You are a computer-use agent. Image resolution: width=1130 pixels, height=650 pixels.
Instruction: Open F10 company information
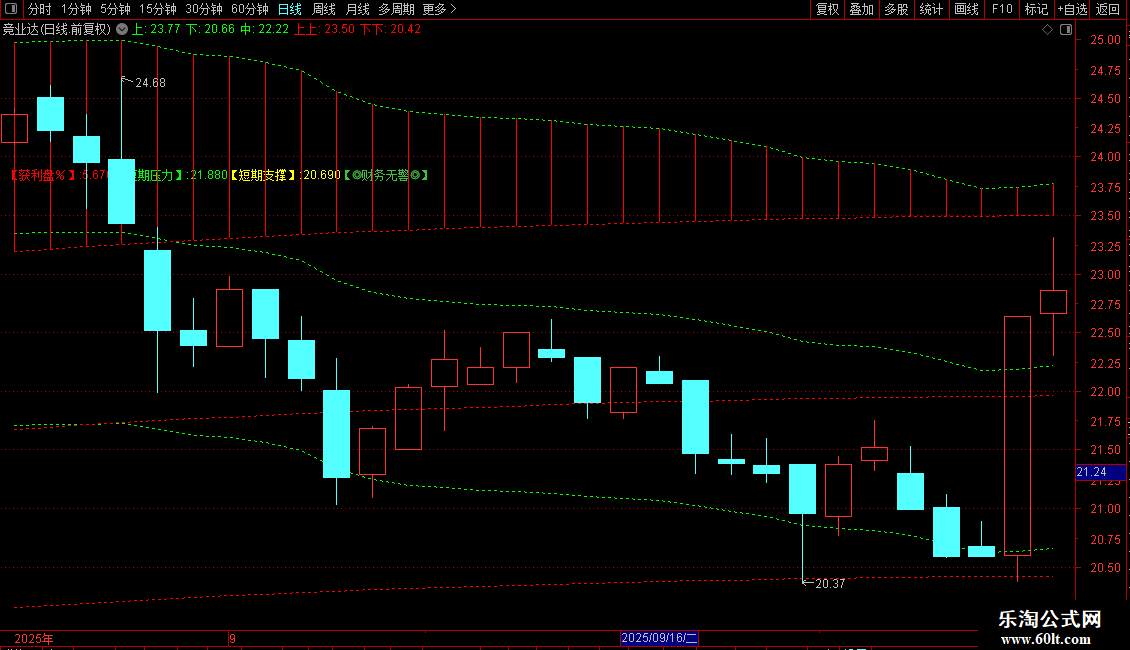point(1002,9)
